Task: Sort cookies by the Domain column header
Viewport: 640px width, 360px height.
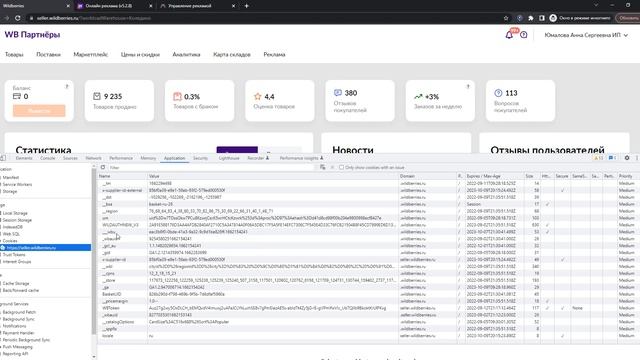Action: (x=427, y=176)
